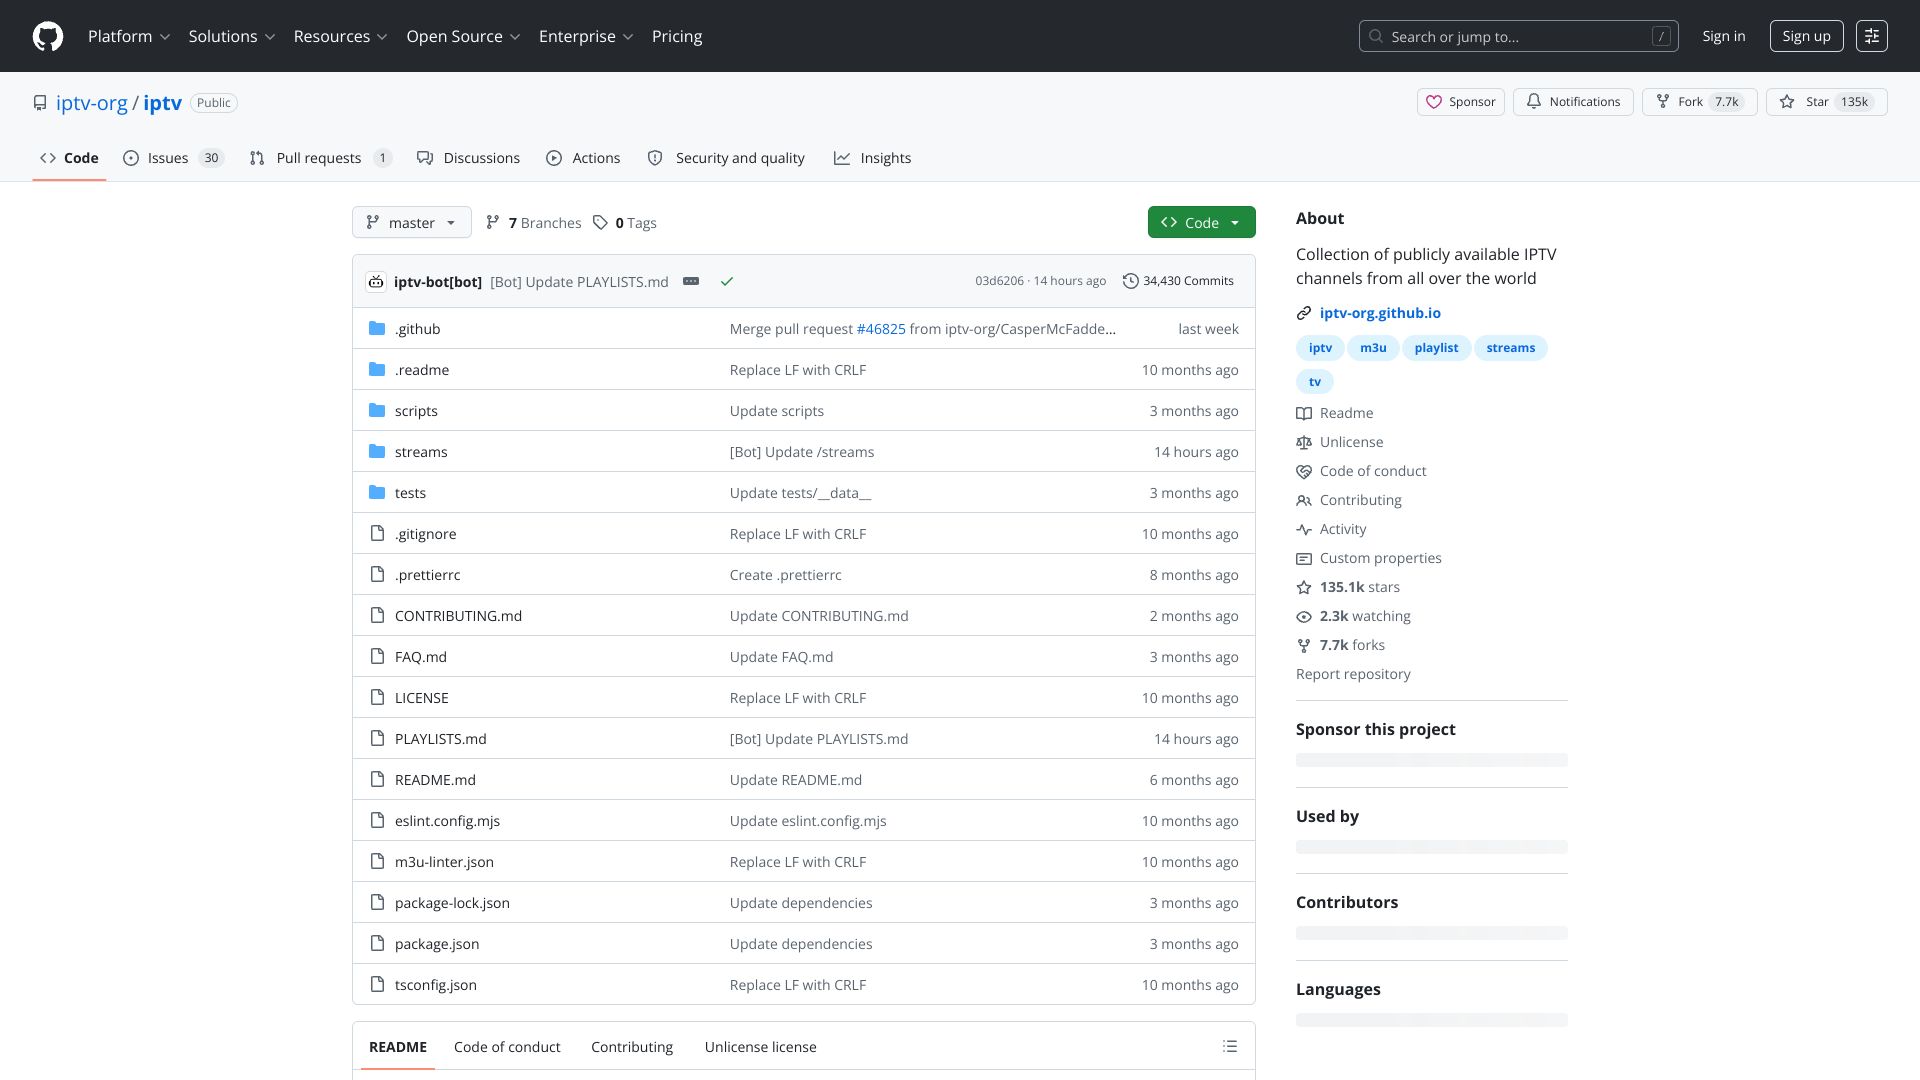This screenshot has height=1080, width=1920.
Task: Open the GitHub home logo
Action: tap(48, 36)
